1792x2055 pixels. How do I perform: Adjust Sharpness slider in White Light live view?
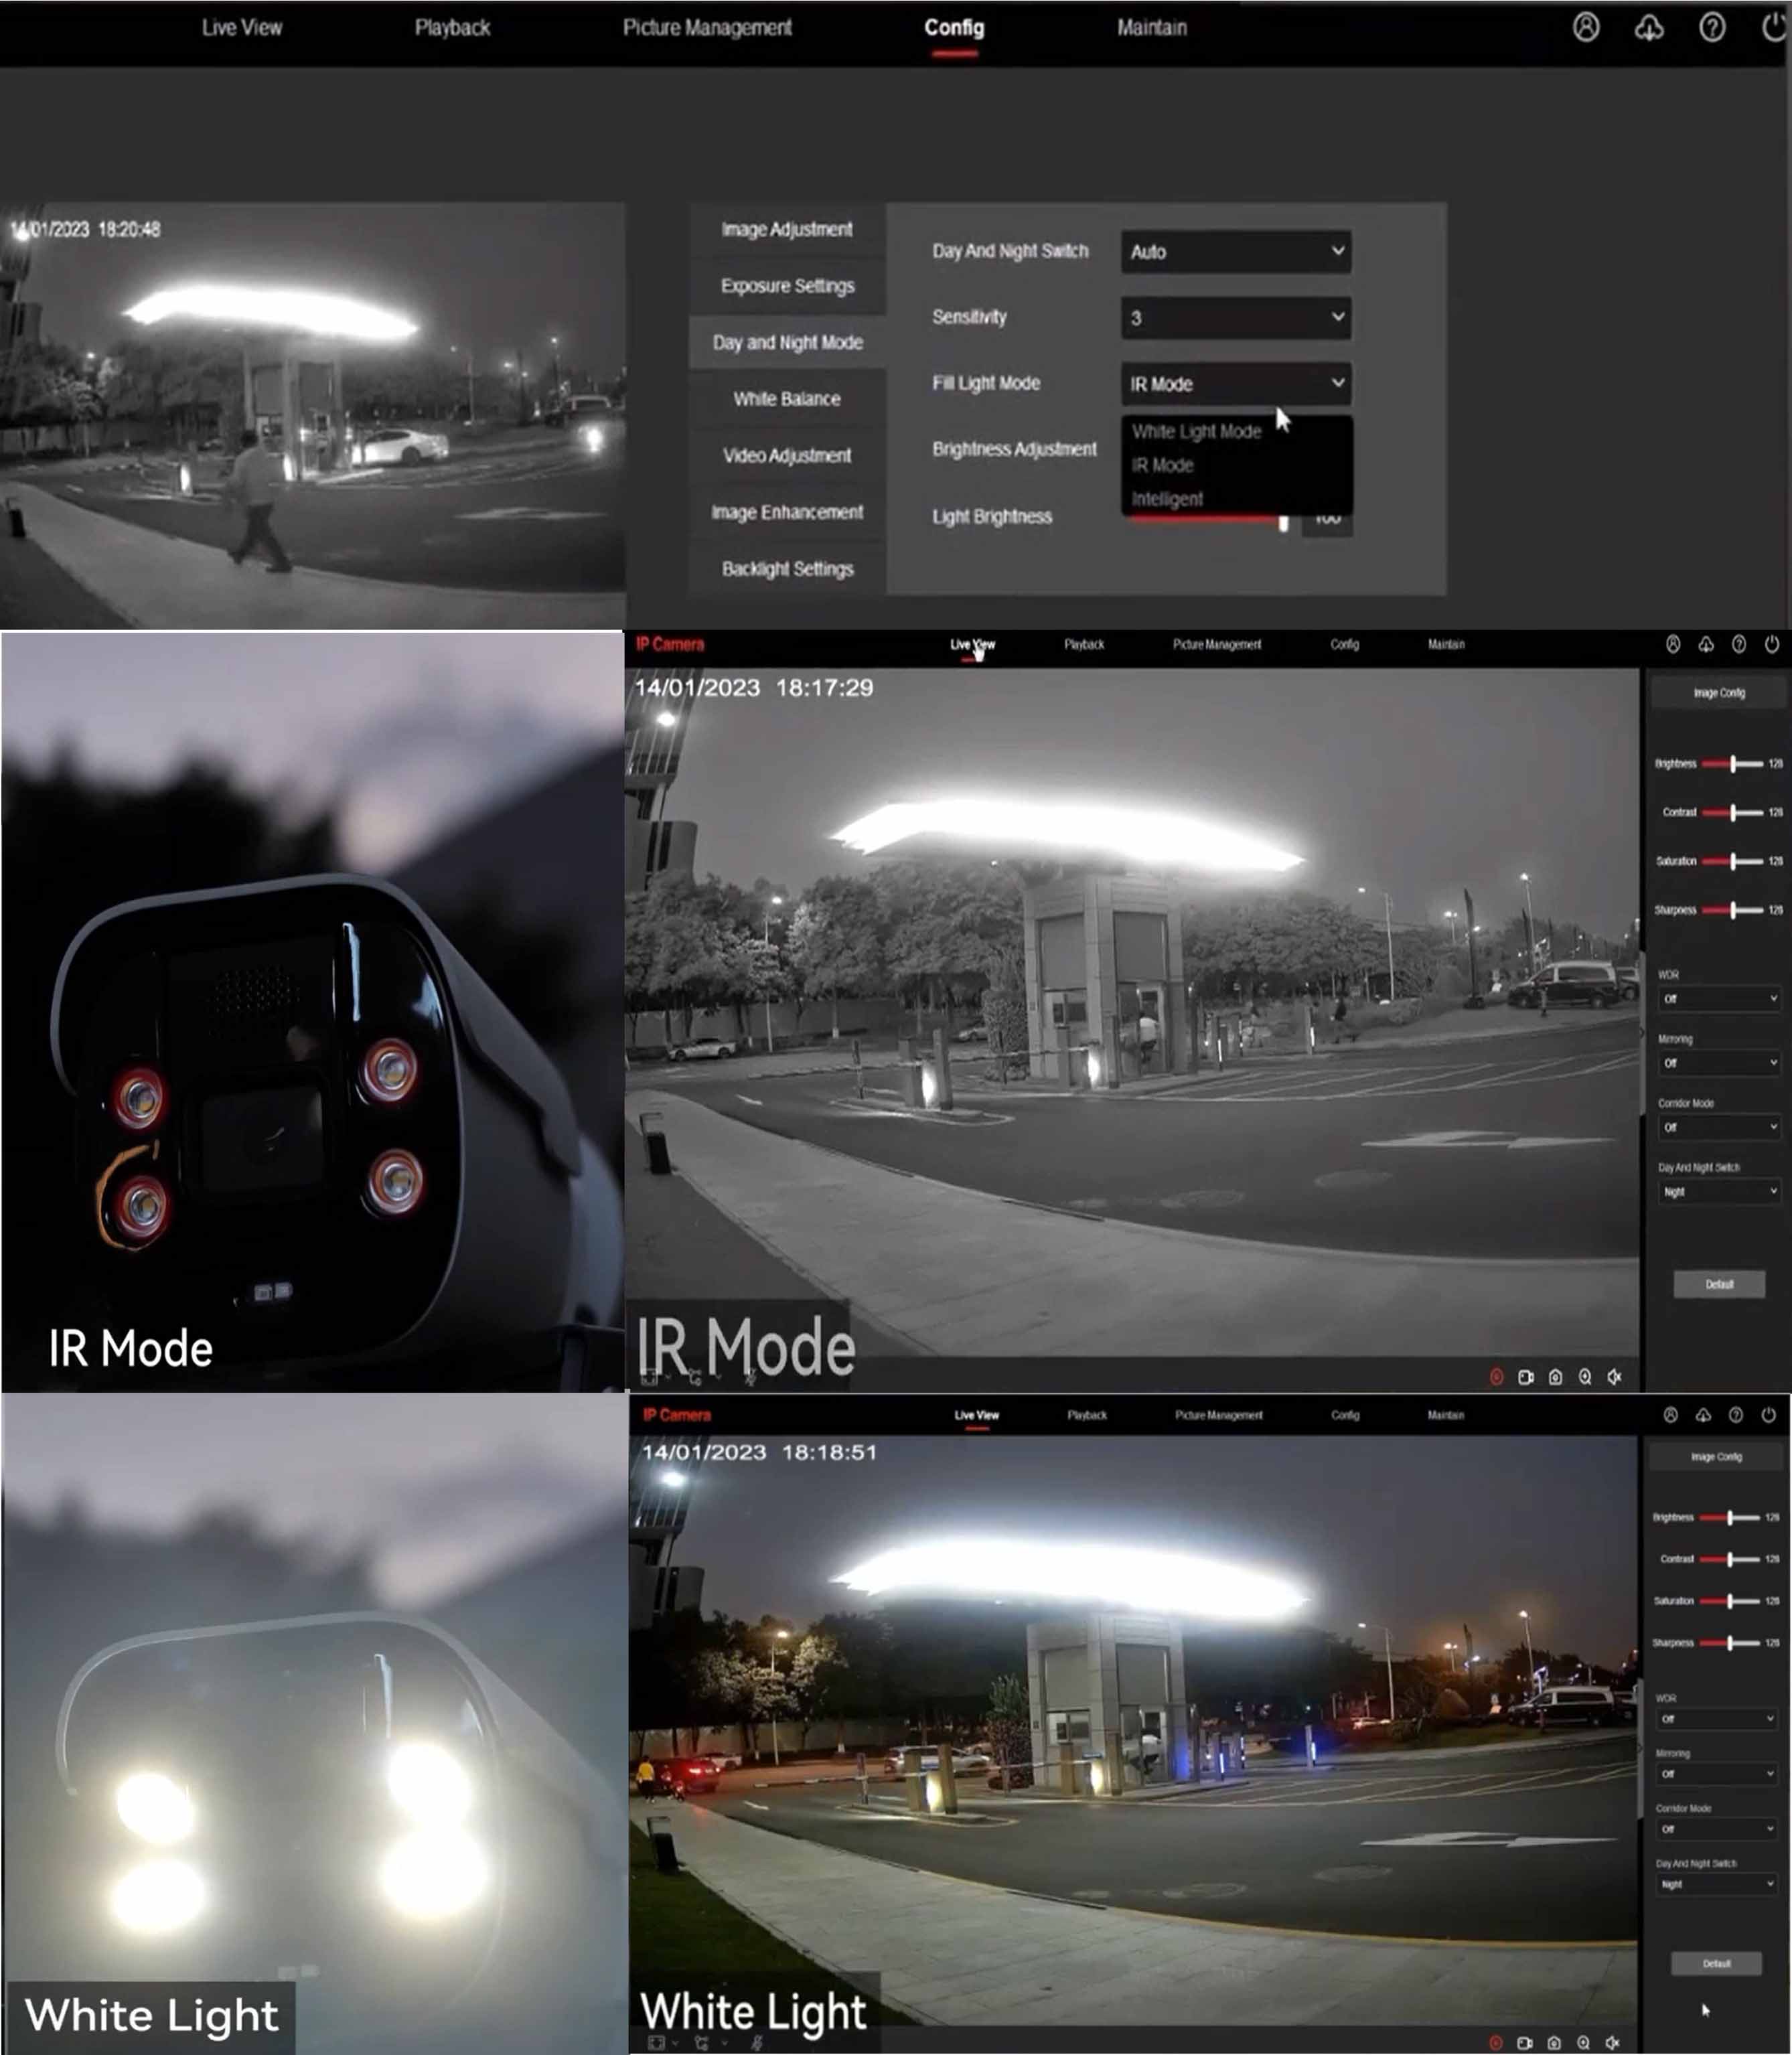[1729, 1643]
